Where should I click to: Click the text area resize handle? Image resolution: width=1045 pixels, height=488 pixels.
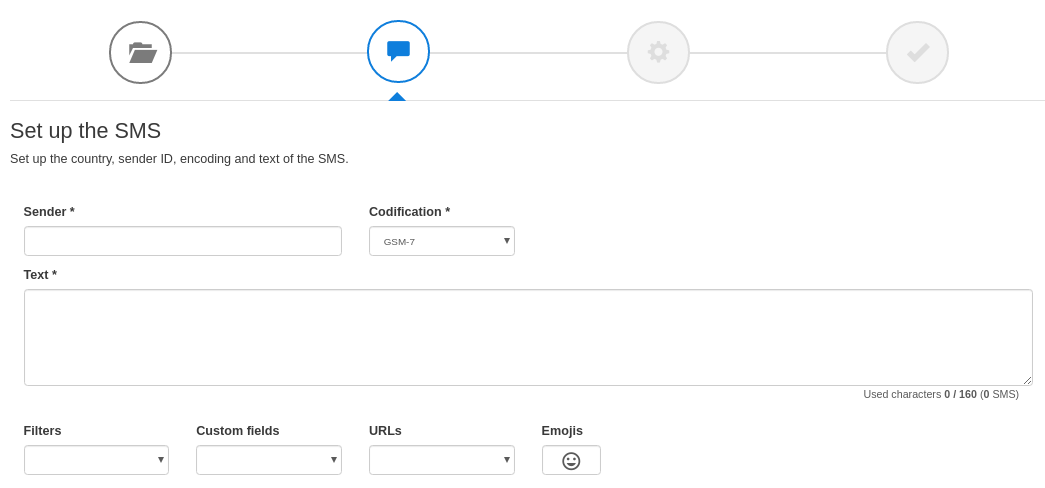click(x=1027, y=380)
